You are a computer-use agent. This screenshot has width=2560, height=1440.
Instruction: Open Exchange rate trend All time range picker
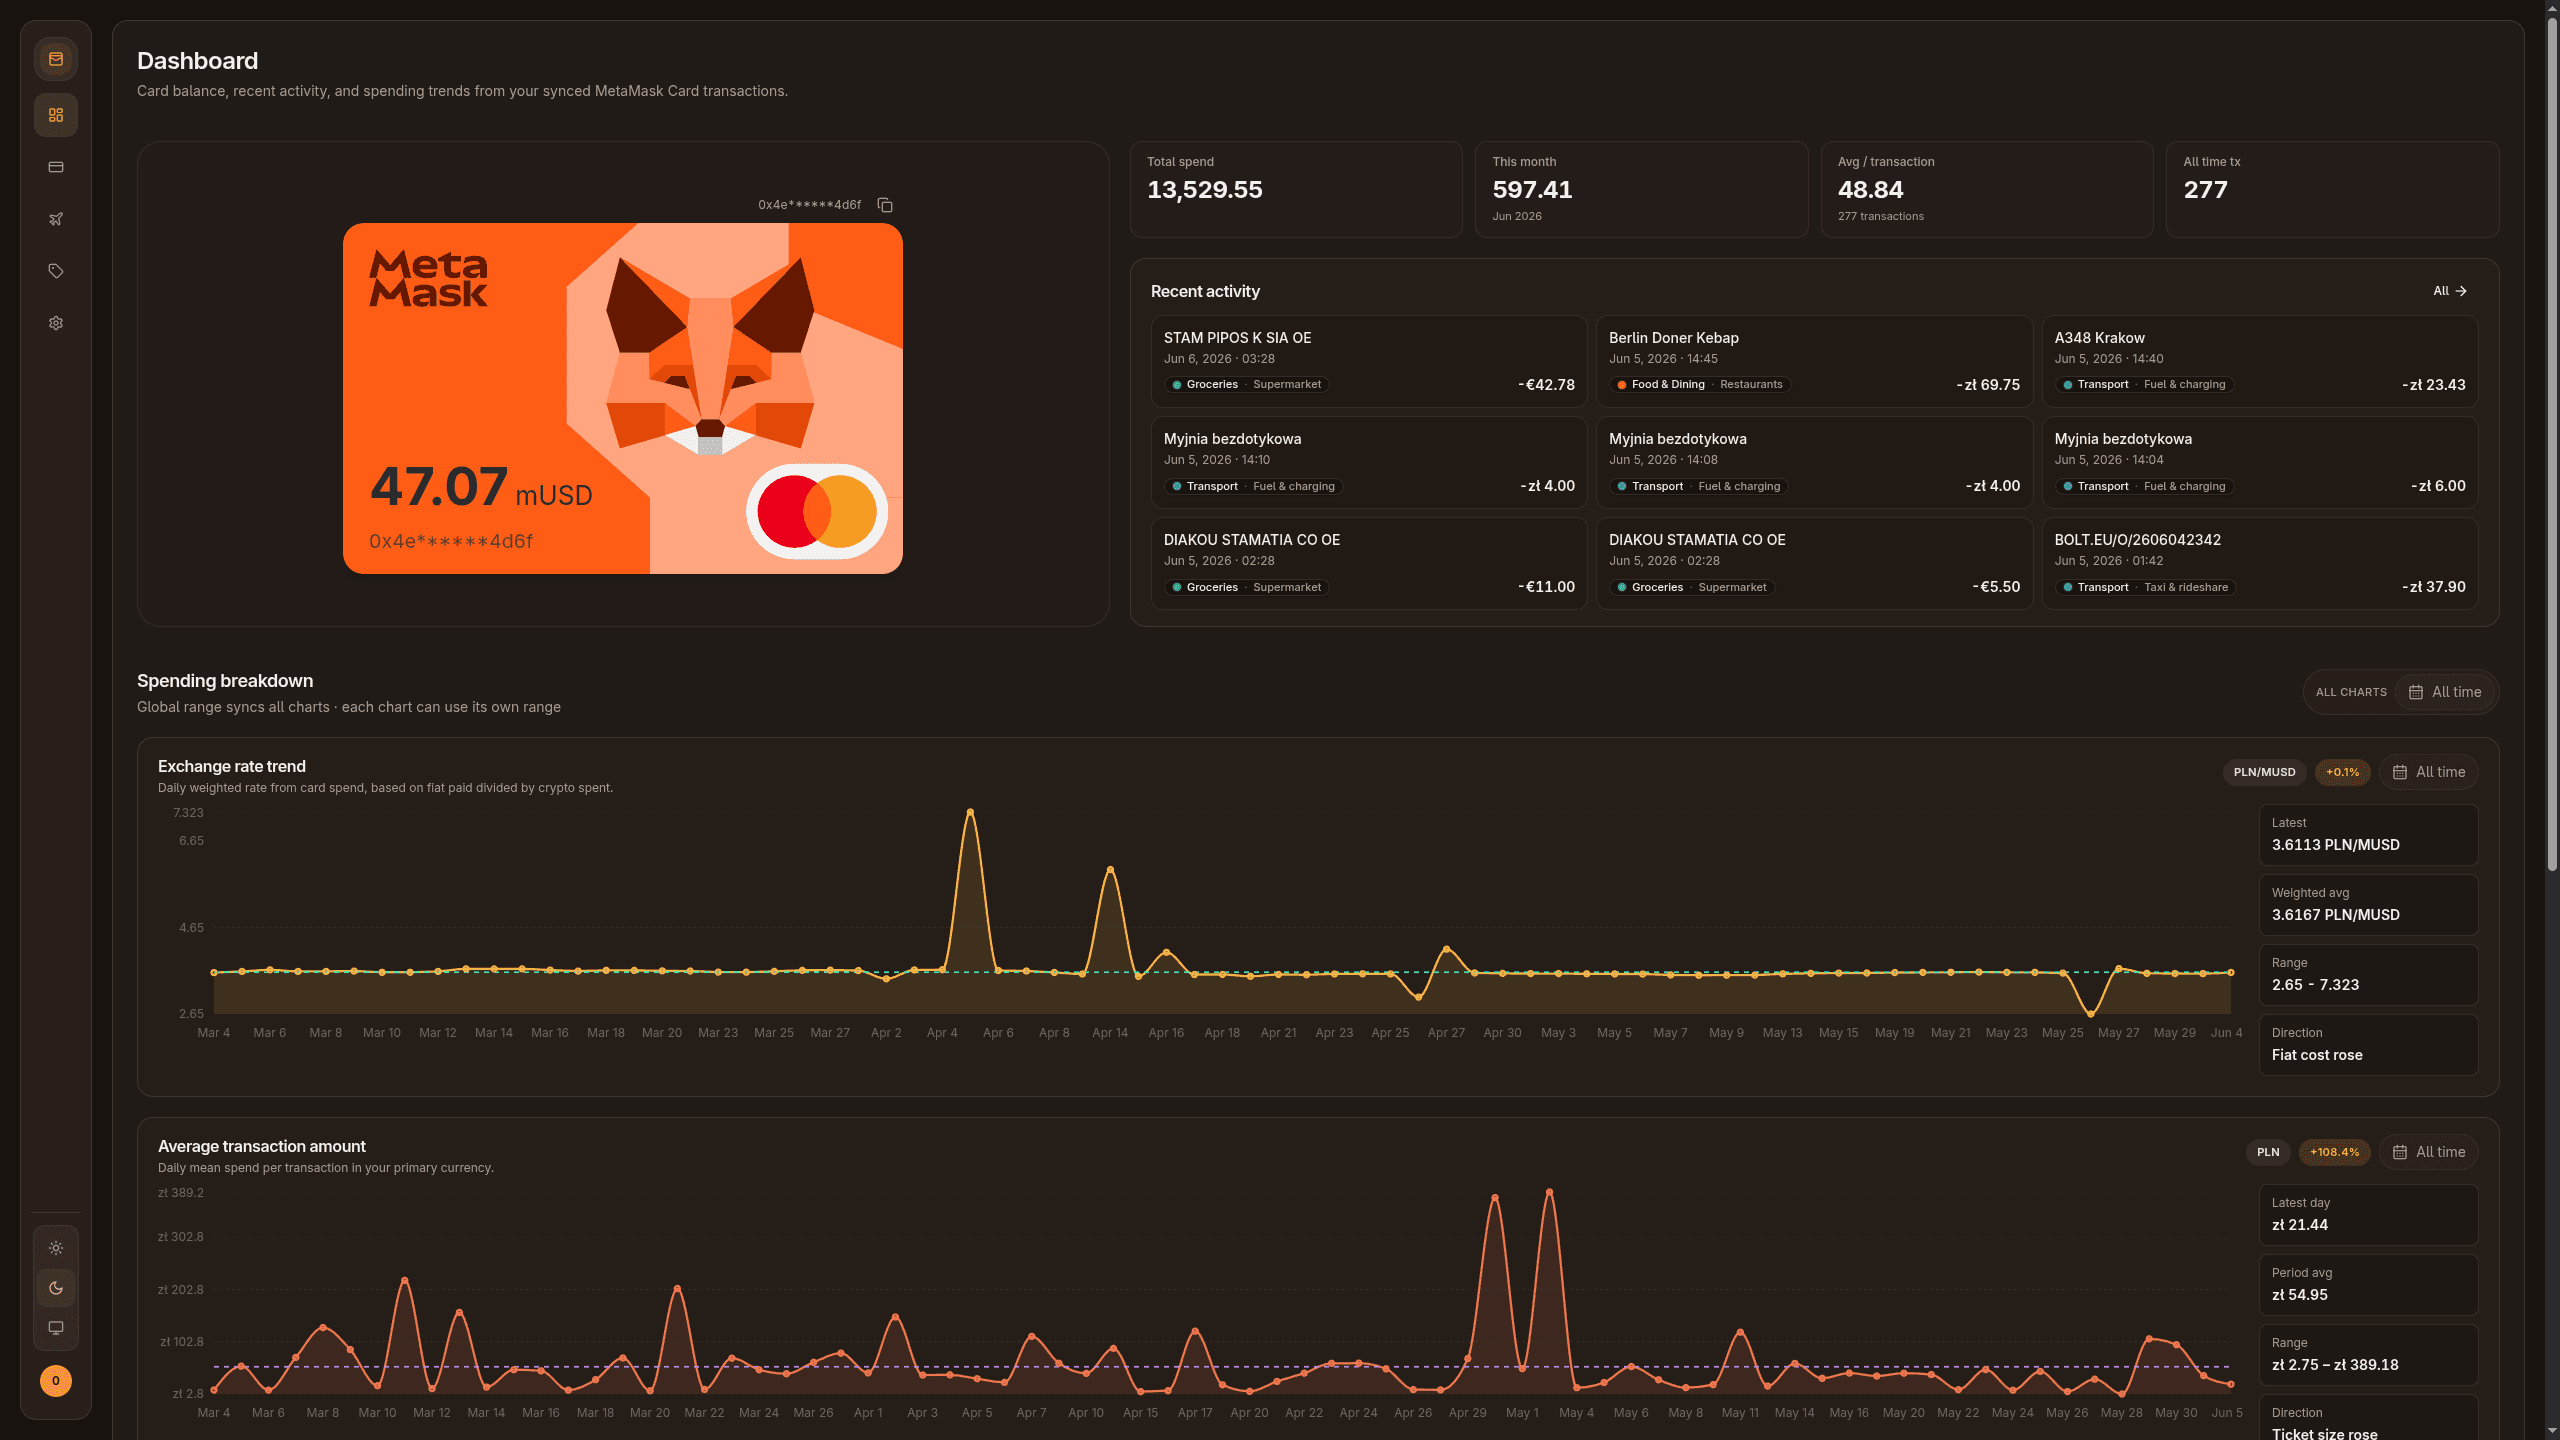coord(2429,772)
